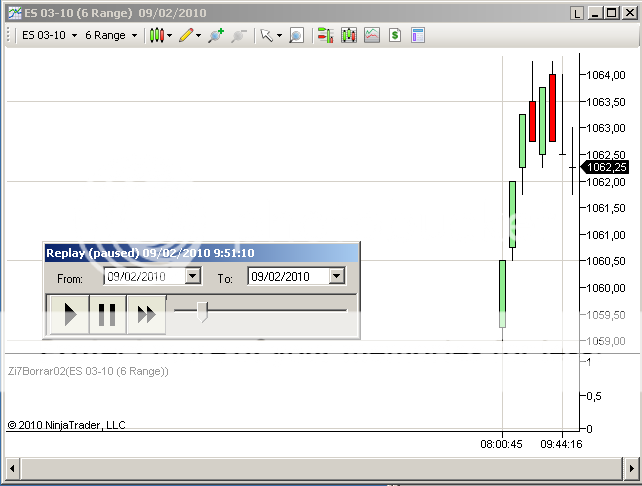
Task: Click the green dollar strategies icon
Action: (x=395, y=35)
